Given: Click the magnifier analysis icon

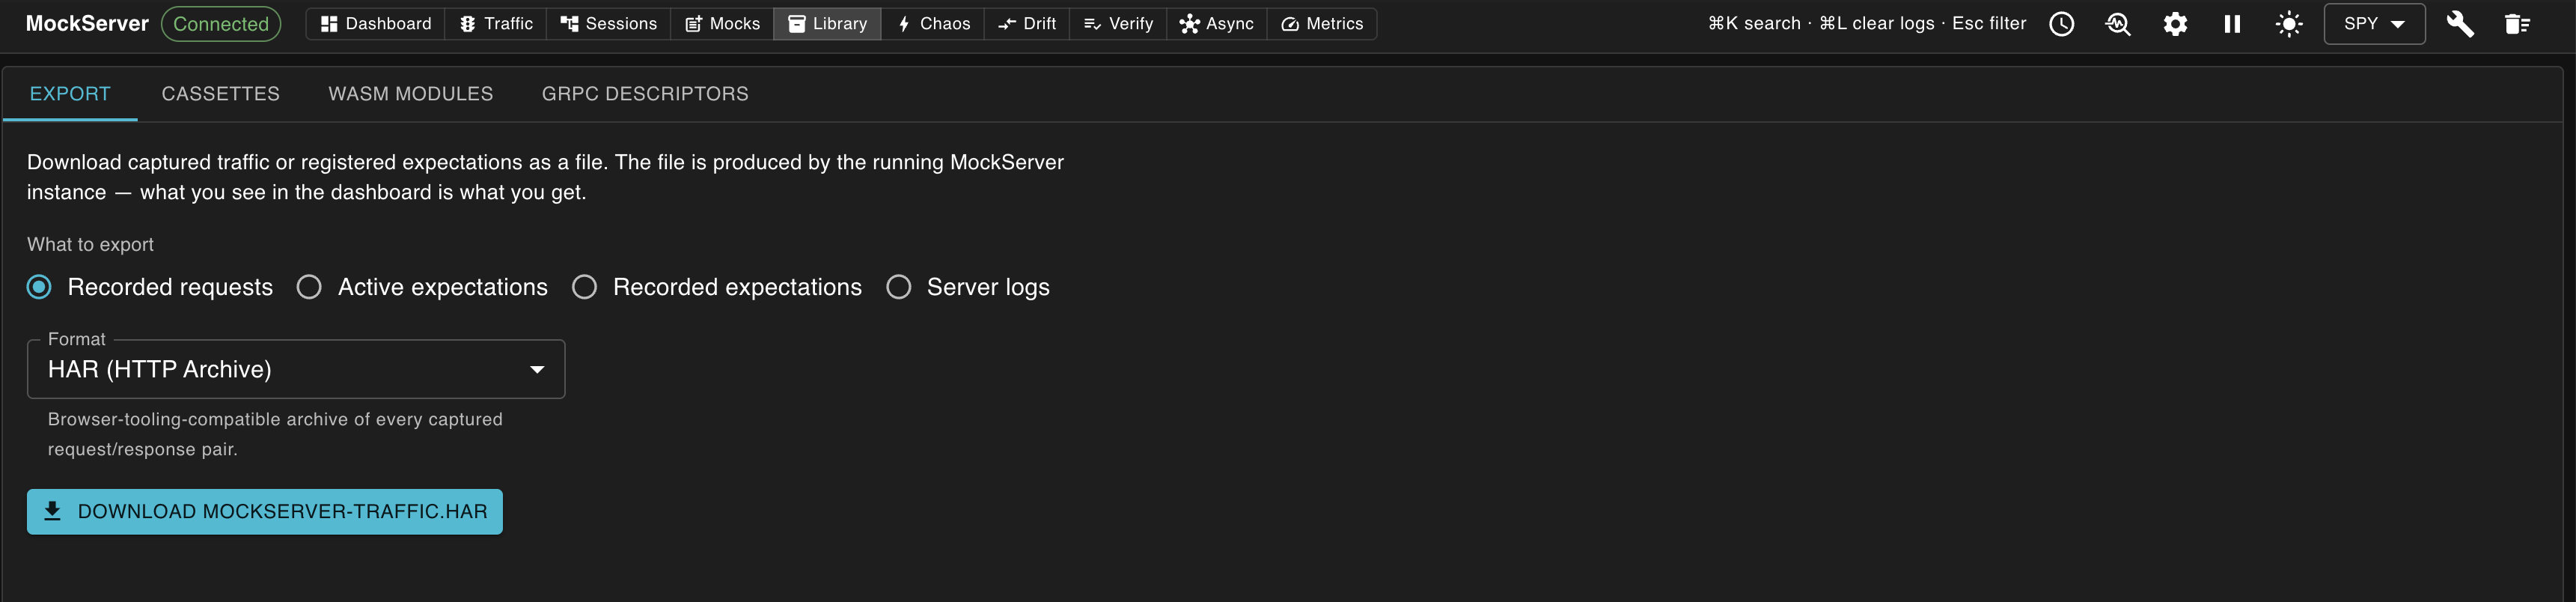Looking at the screenshot, I should click(x=2118, y=24).
